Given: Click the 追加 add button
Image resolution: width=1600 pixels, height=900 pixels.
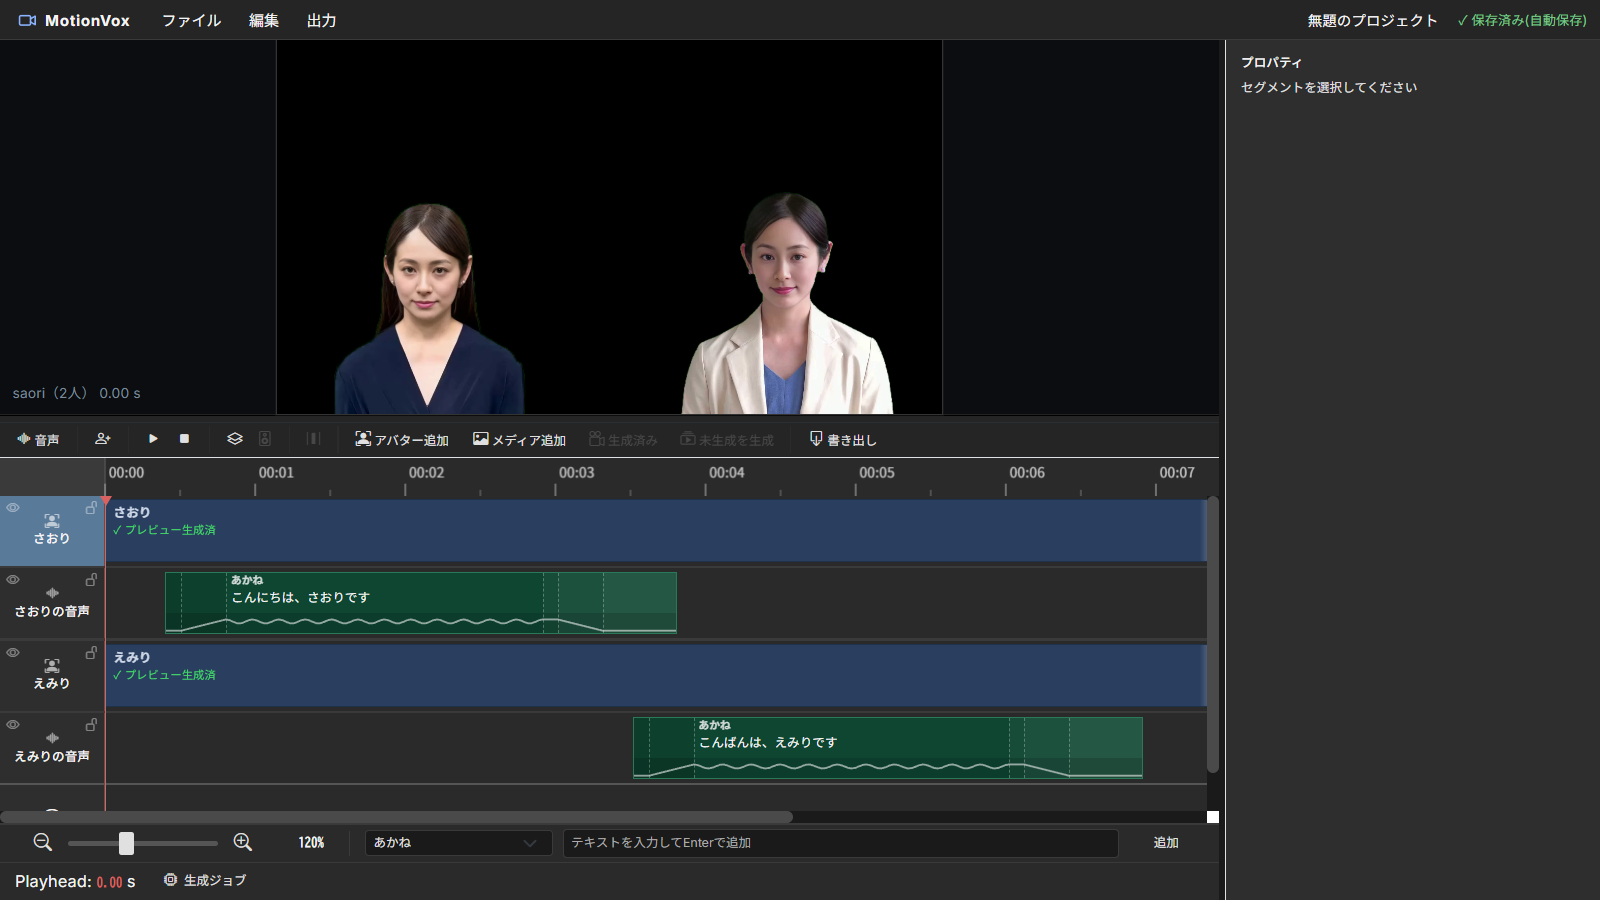Looking at the screenshot, I should click(1166, 843).
